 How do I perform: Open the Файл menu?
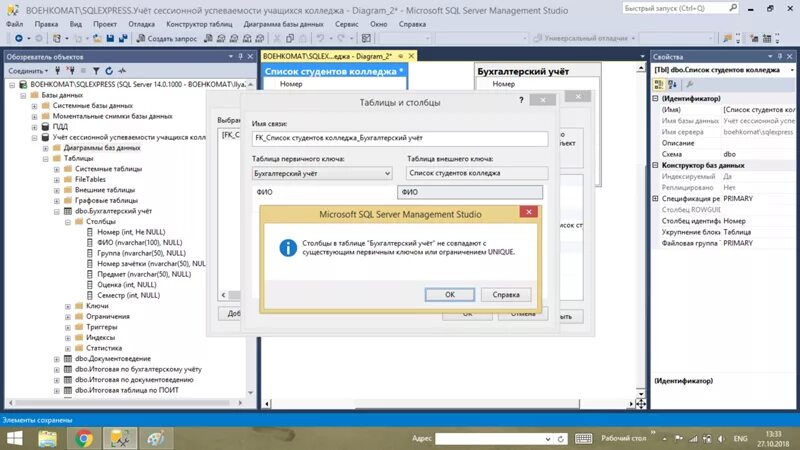click(x=14, y=24)
